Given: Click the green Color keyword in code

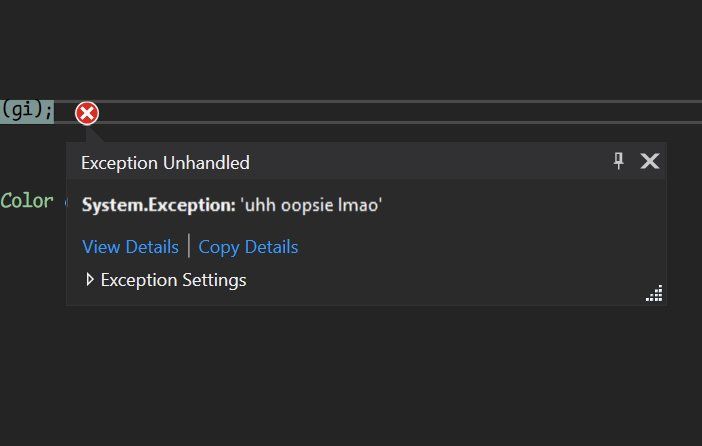Looking at the screenshot, I should click(27, 201).
